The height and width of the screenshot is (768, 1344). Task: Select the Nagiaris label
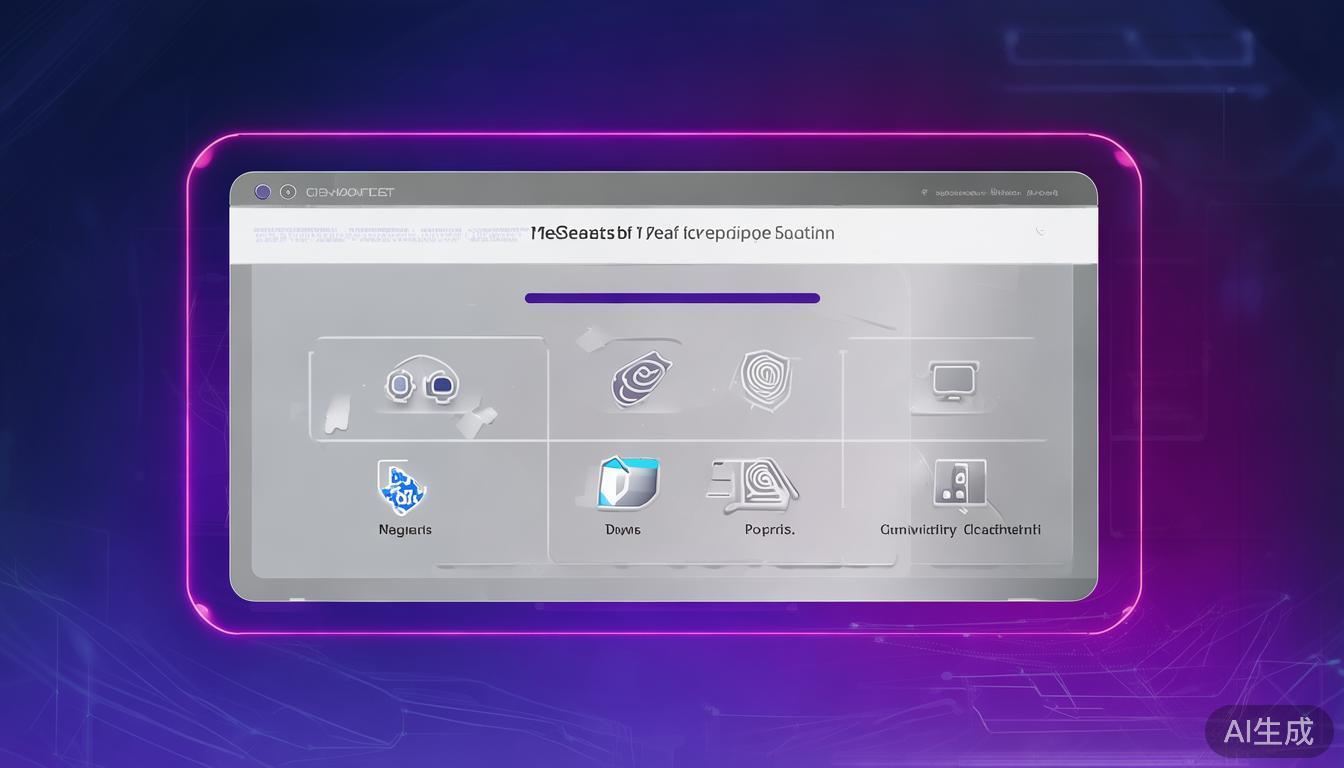(x=405, y=530)
